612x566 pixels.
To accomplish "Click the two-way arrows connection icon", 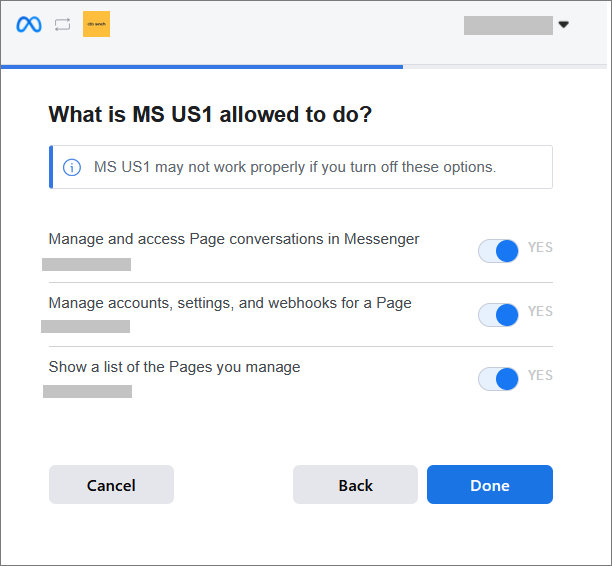I will pos(63,25).
